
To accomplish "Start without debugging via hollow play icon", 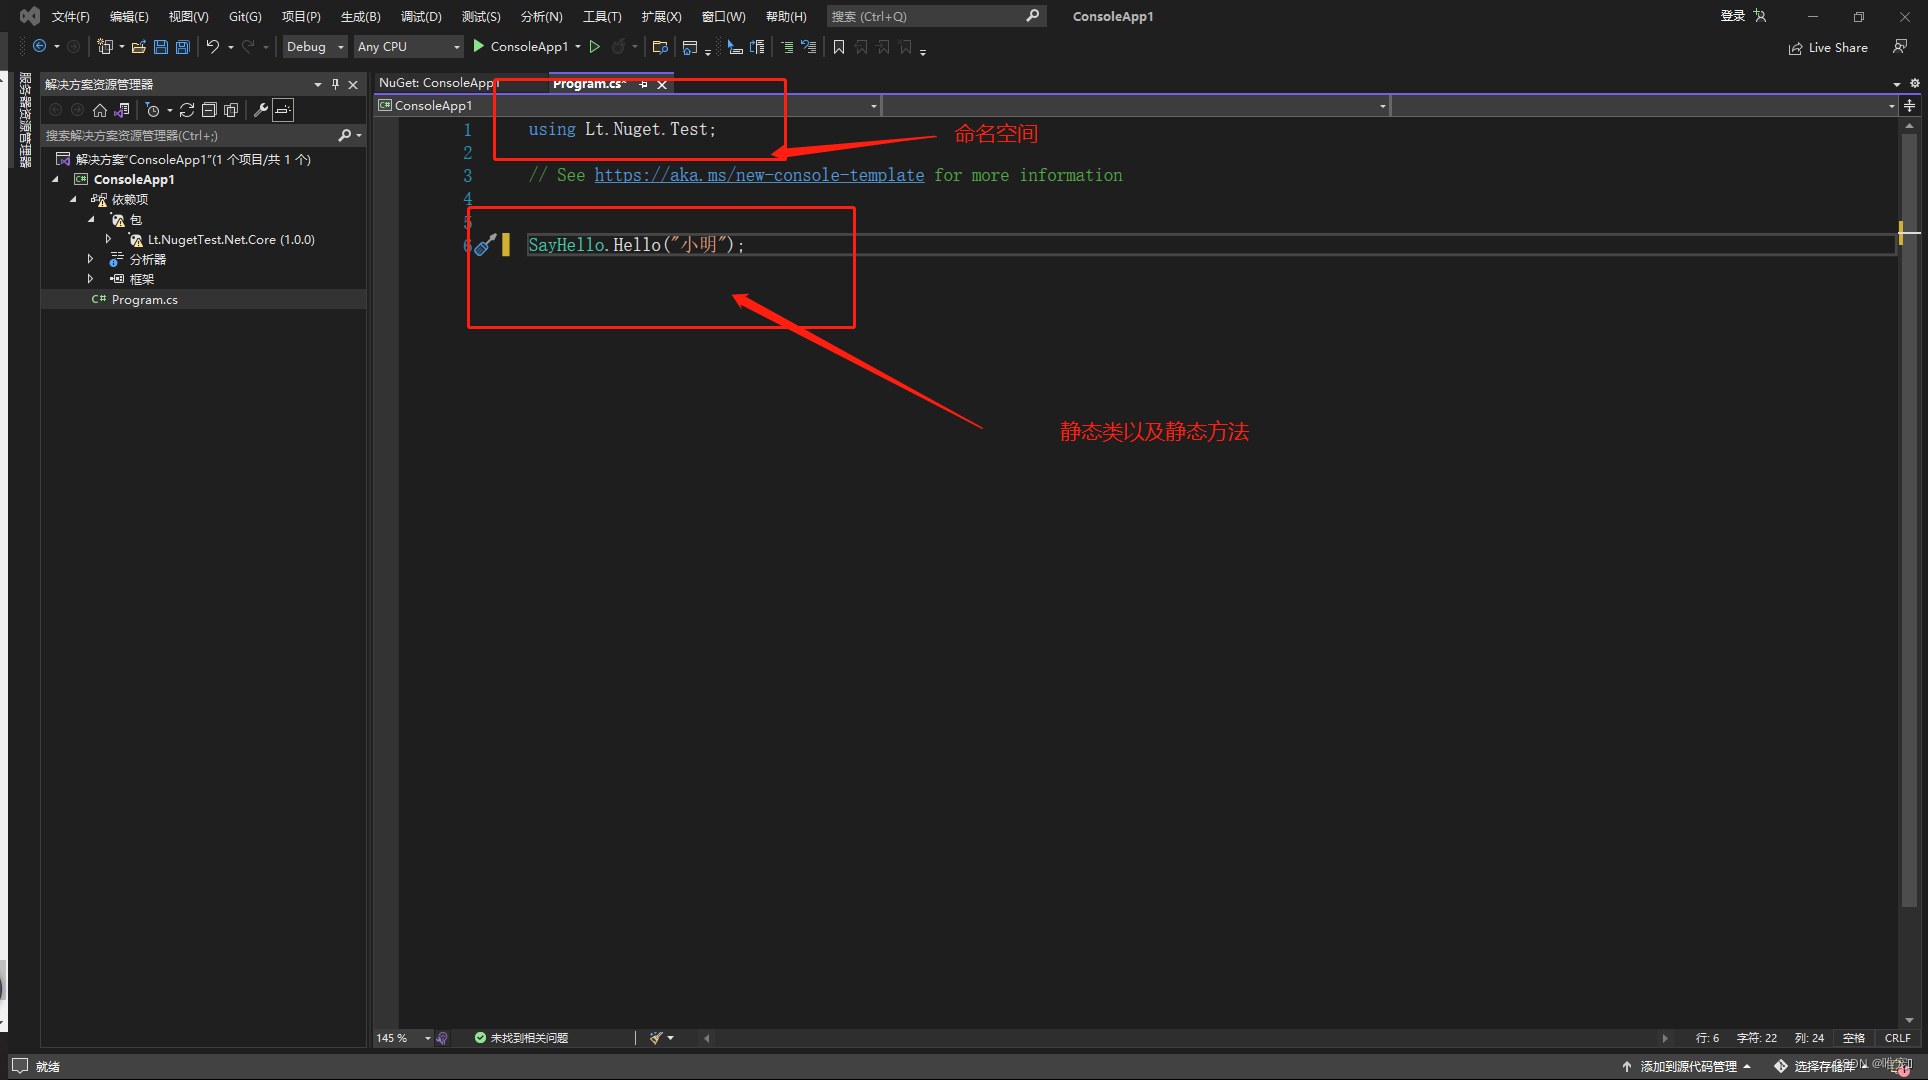I will click(x=595, y=47).
